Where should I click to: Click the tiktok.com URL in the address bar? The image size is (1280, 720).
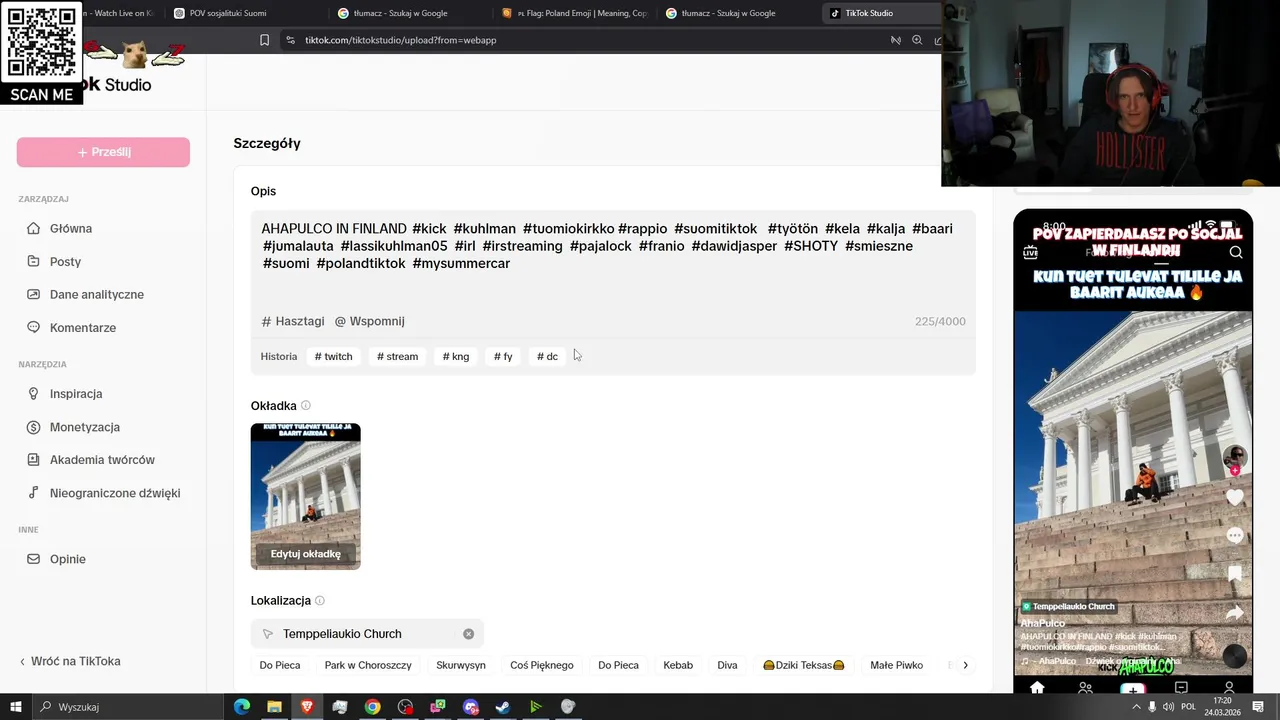click(x=400, y=40)
